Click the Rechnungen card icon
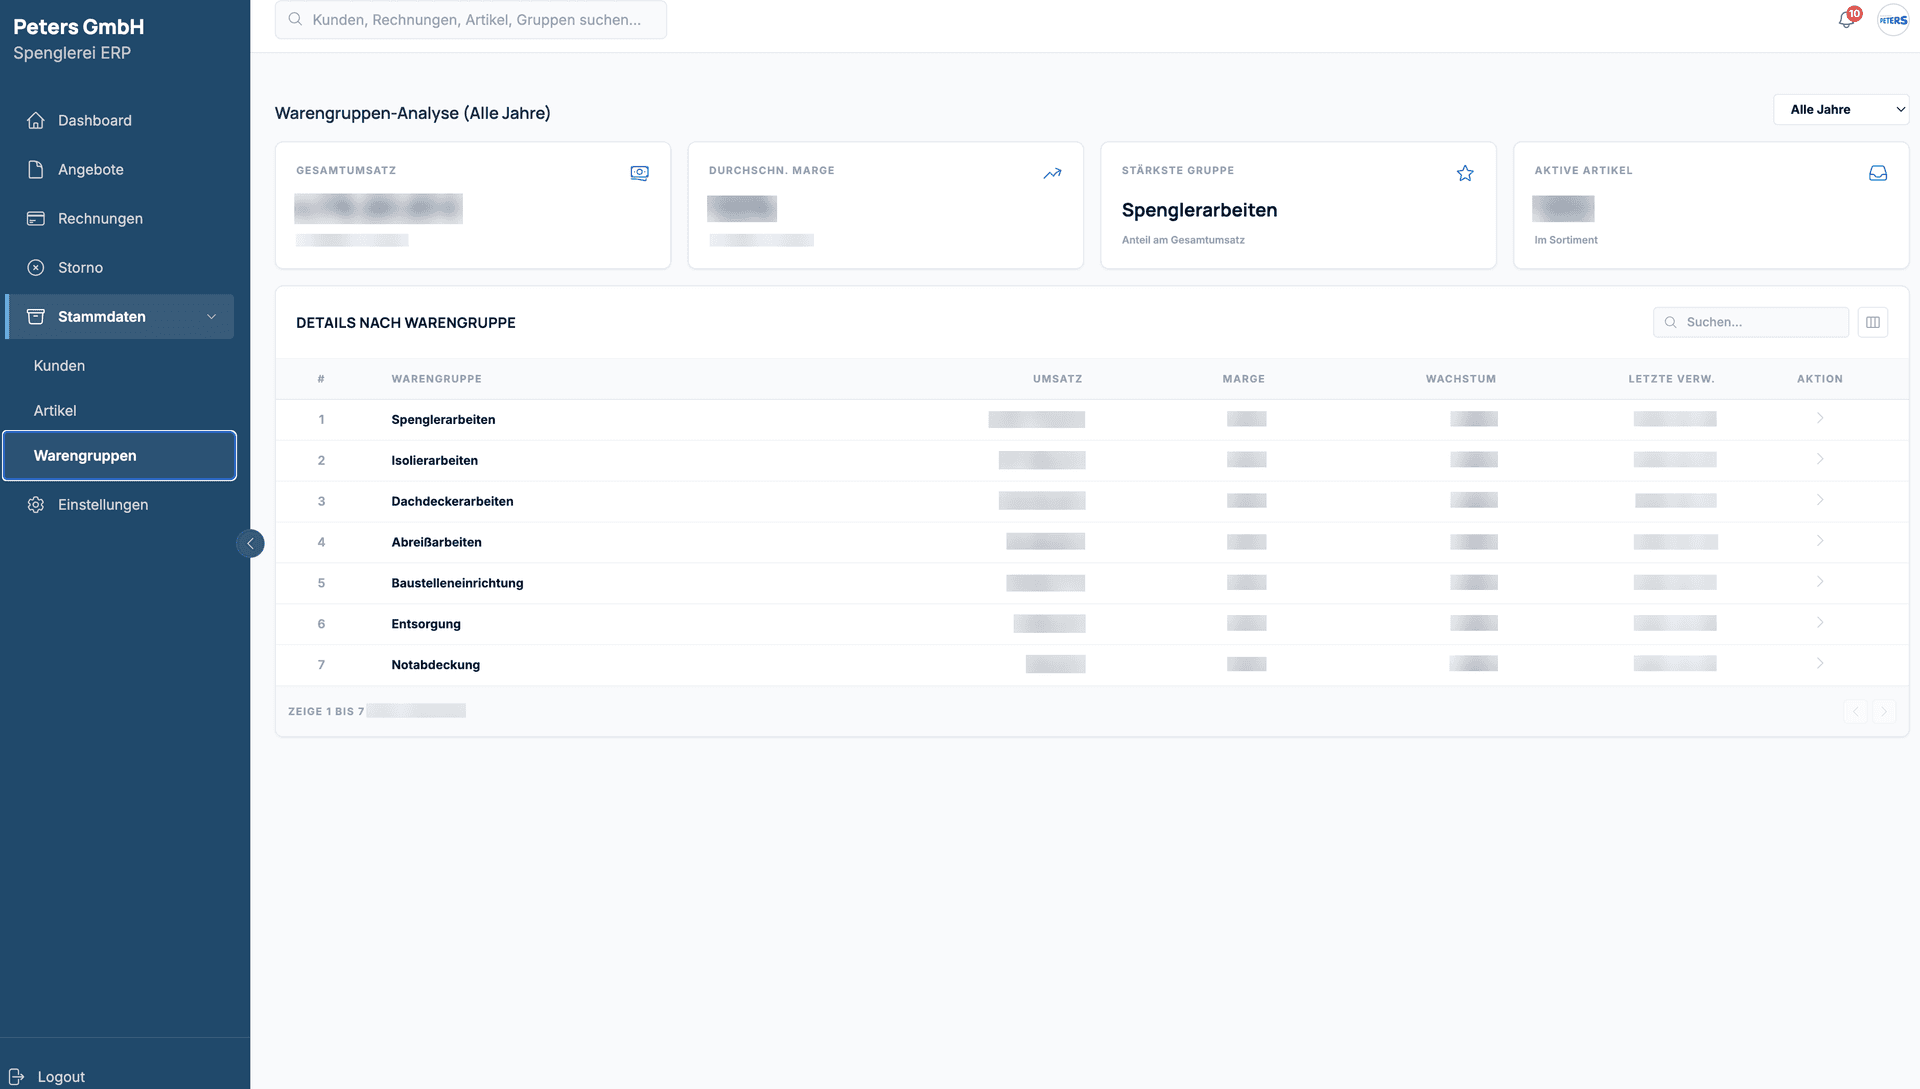The image size is (1920, 1089). (x=36, y=218)
